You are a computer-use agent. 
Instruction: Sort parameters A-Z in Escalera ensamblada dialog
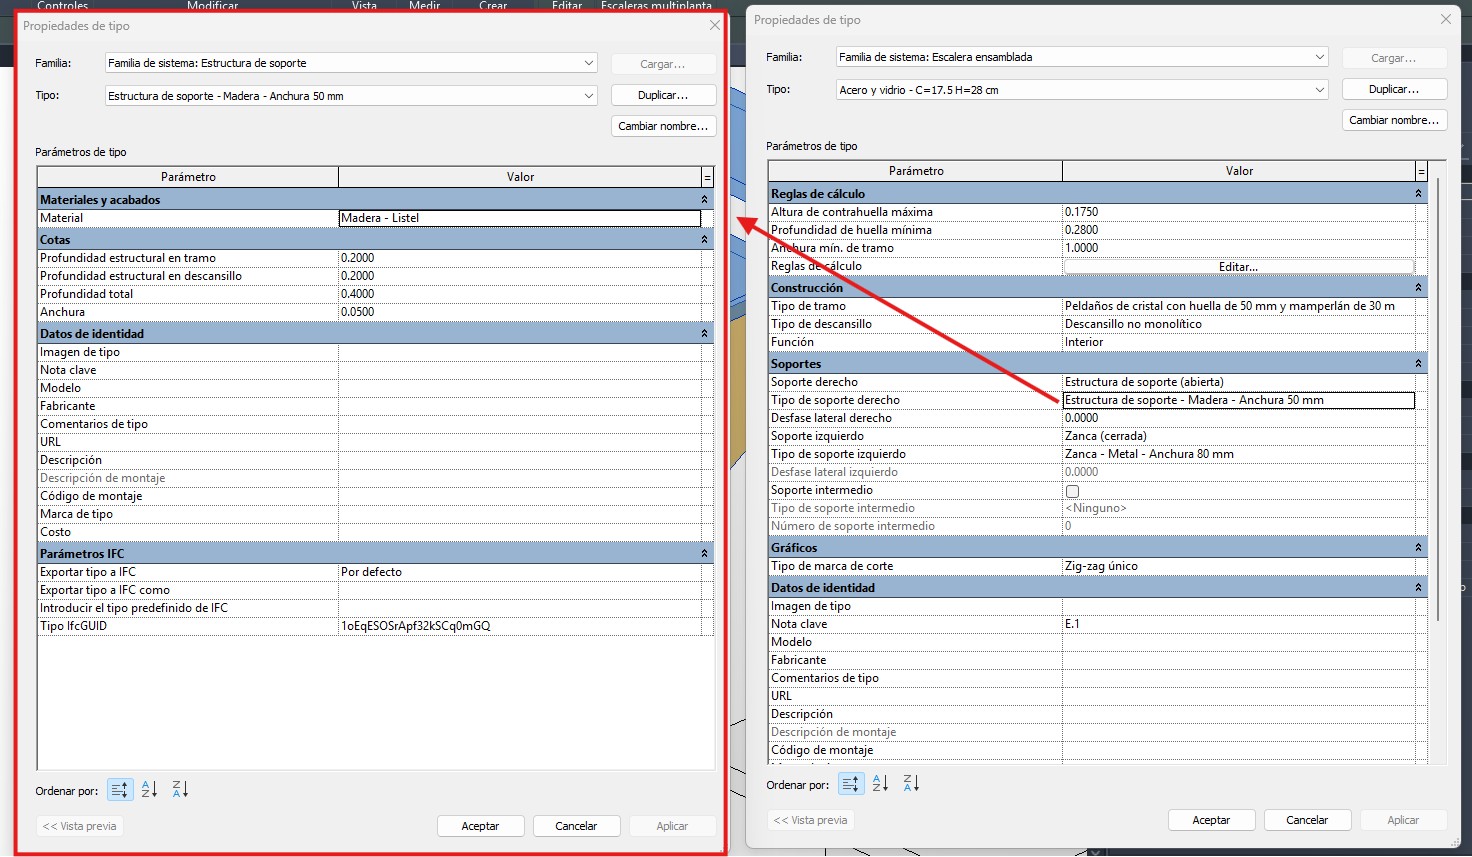[880, 784]
